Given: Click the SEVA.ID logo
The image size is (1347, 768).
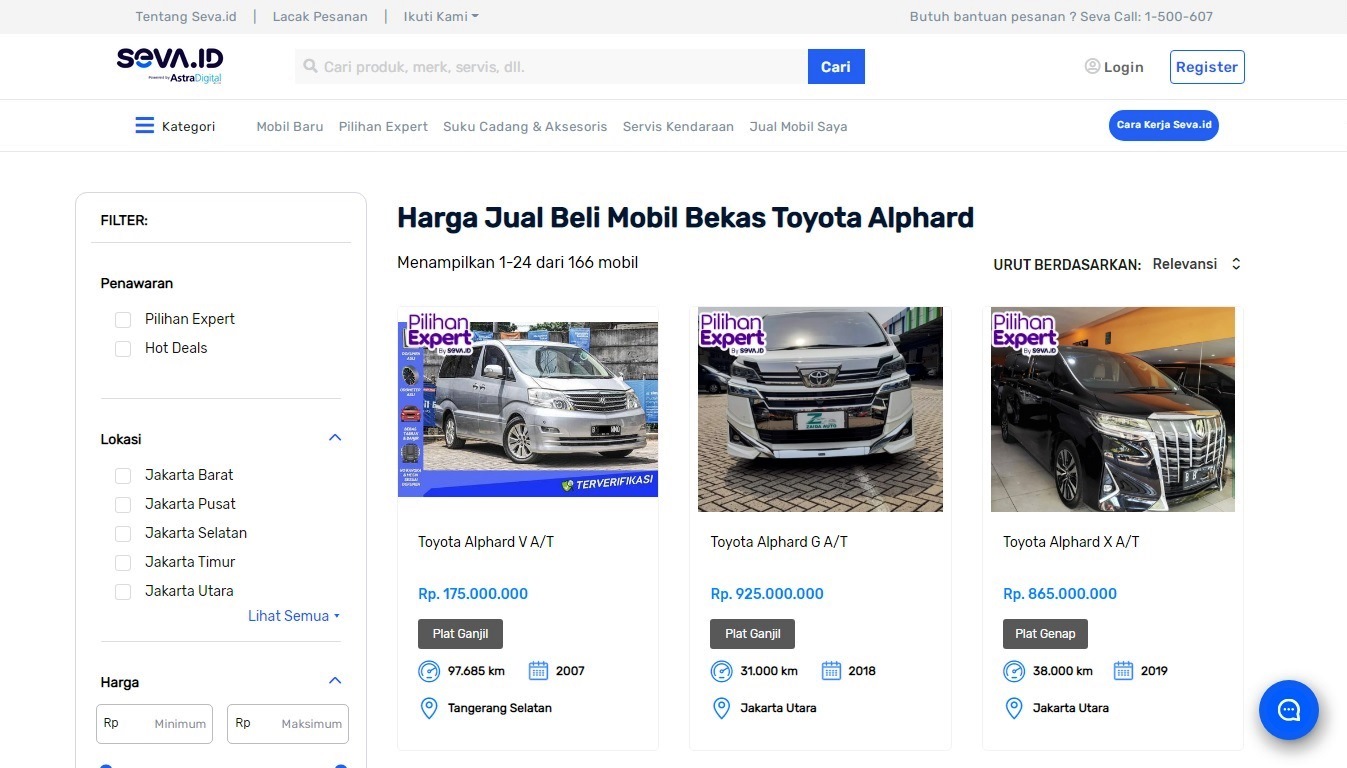Looking at the screenshot, I should point(169,66).
